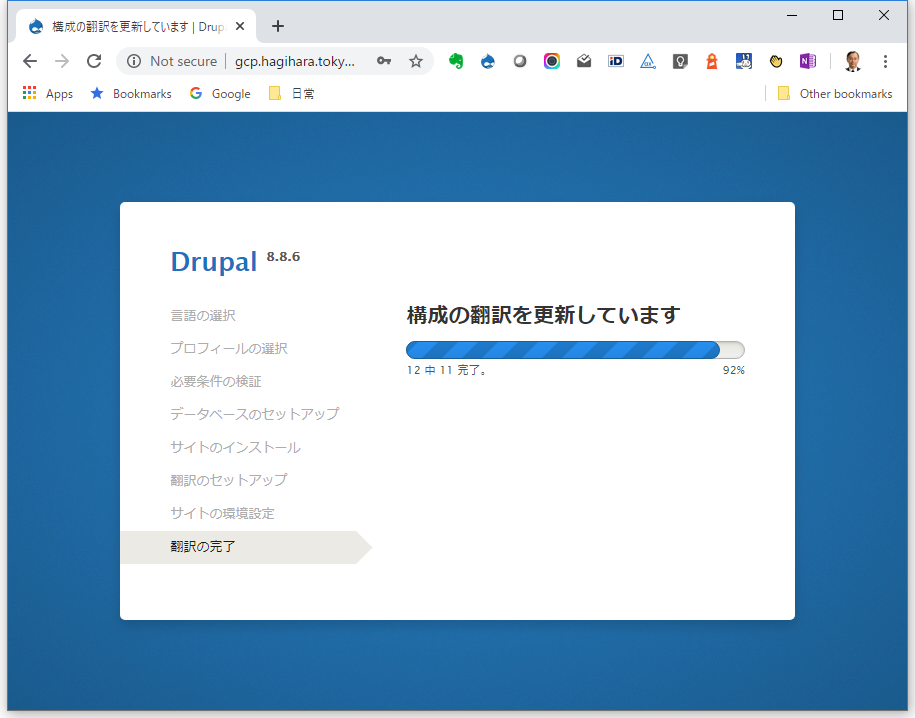The image size is (915, 718).
Task: Click the 必要条件の検証 step
Action: 216,381
